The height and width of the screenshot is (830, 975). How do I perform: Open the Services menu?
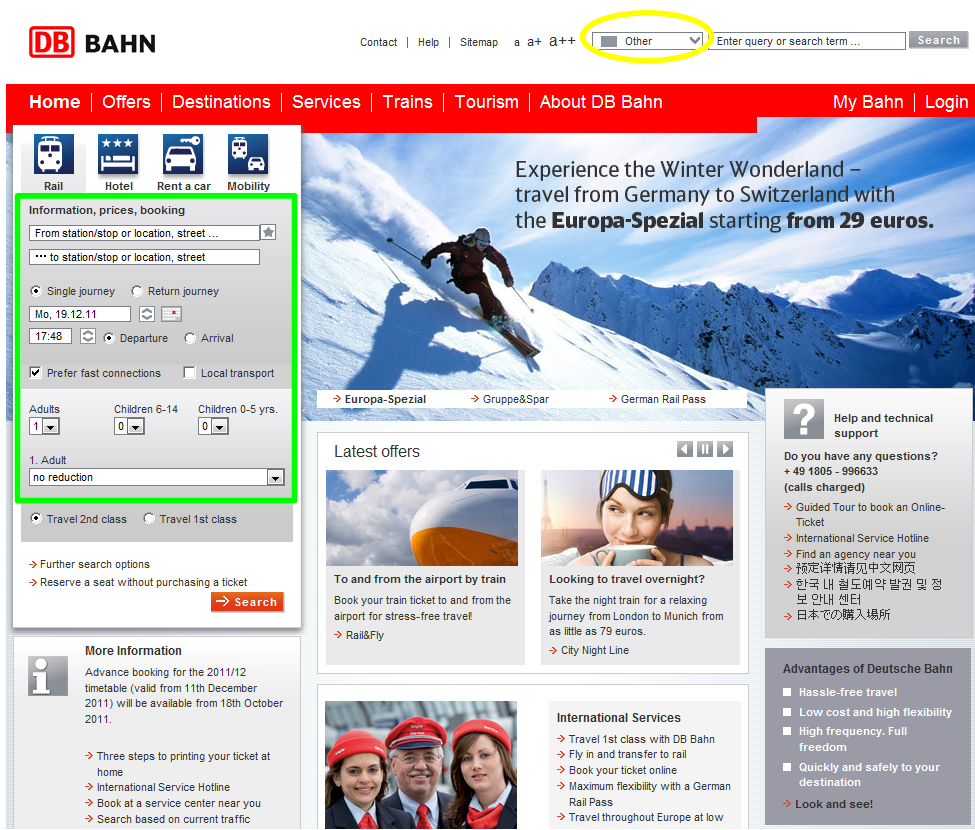pyautogui.click(x=326, y=102)
